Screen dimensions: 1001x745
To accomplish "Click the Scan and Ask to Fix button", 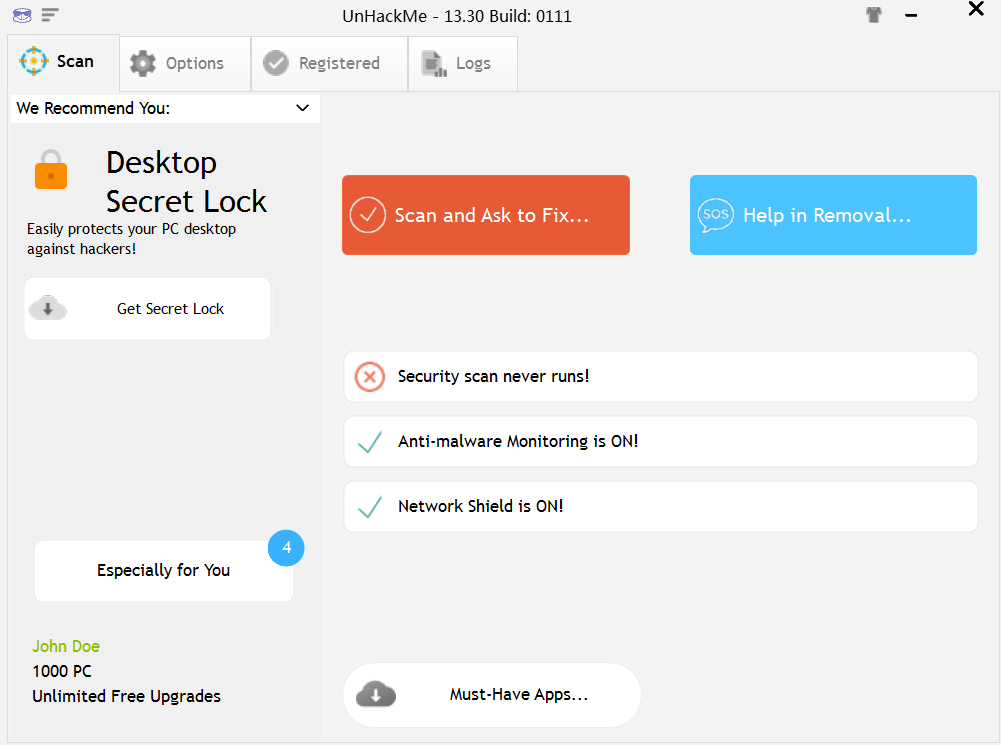I will tap(486, 215).
